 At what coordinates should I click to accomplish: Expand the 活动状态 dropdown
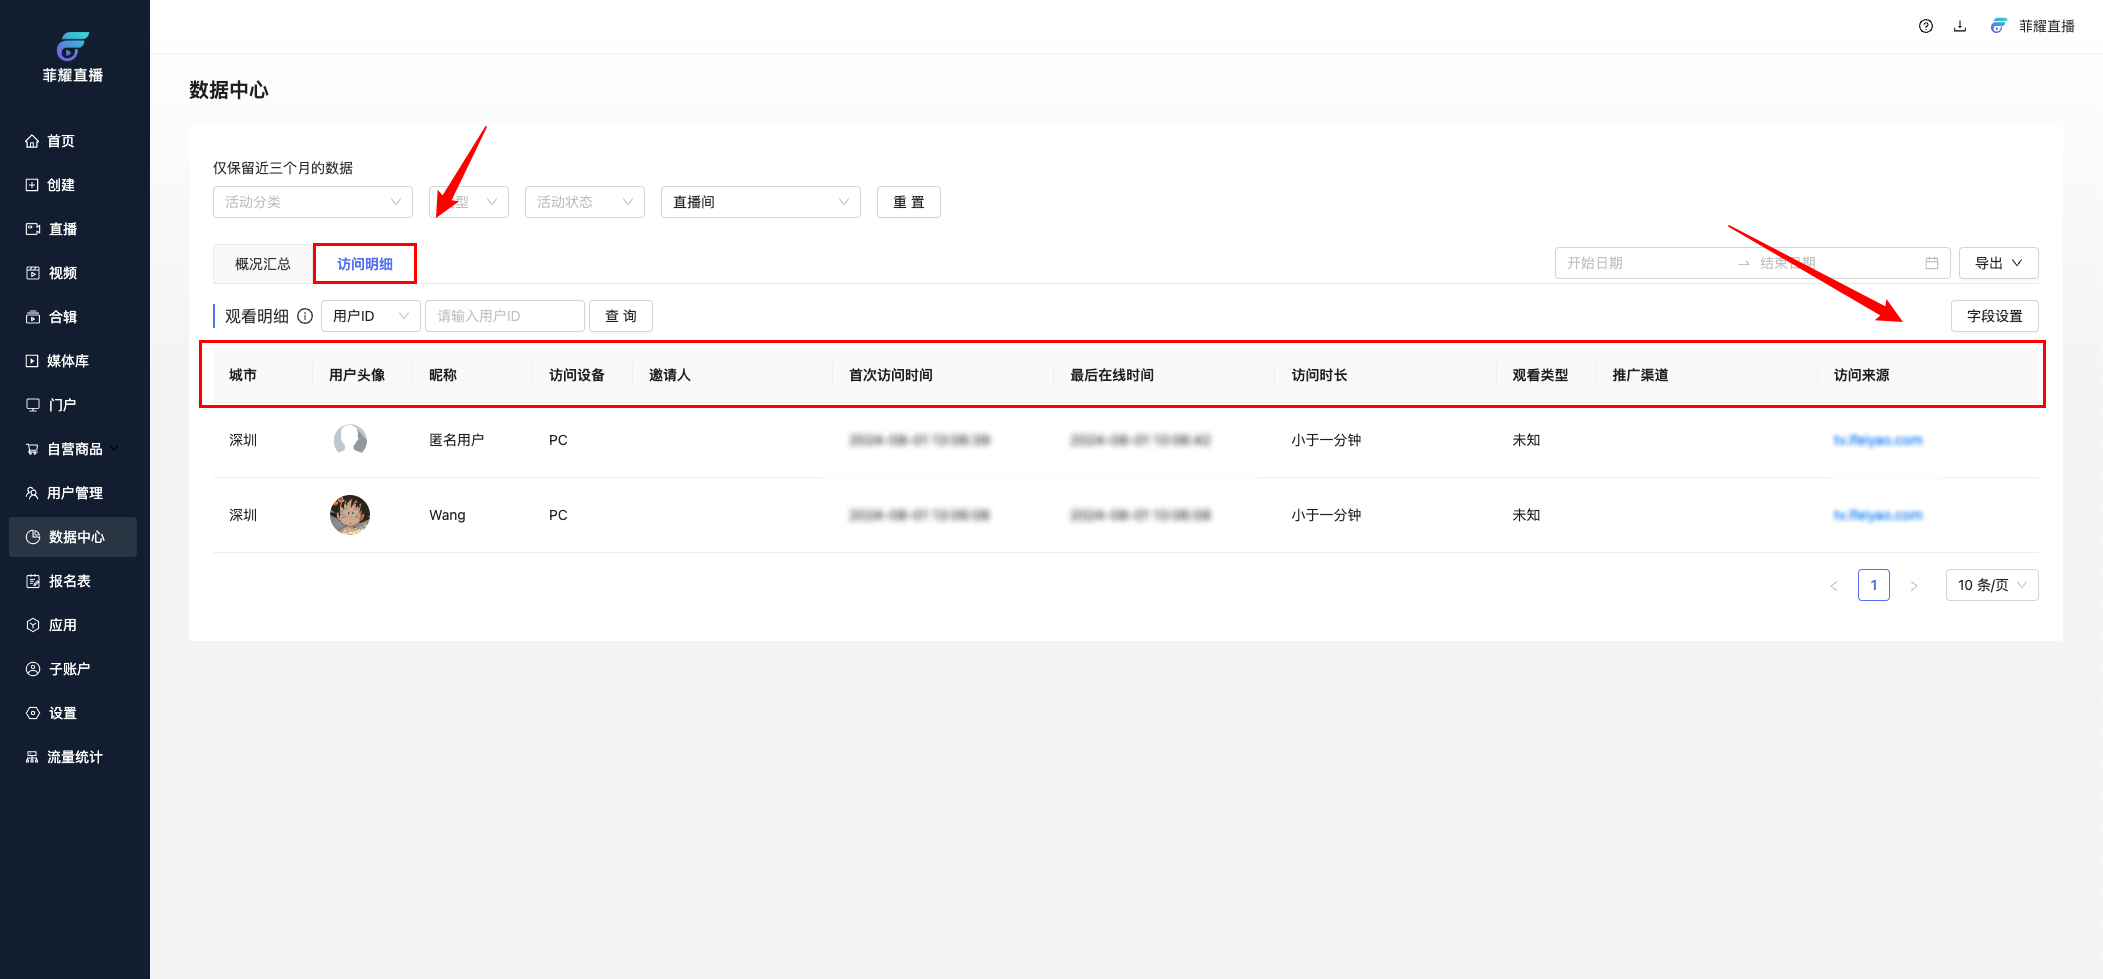click(x=584, y=202)
